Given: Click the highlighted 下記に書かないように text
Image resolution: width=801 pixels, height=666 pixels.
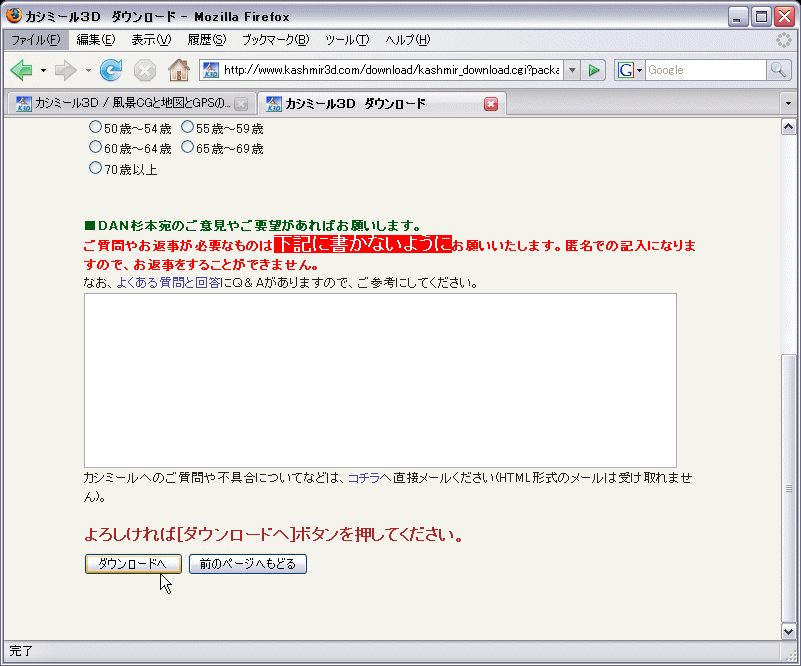Looking at the screenshot, I should click(363, 244).
